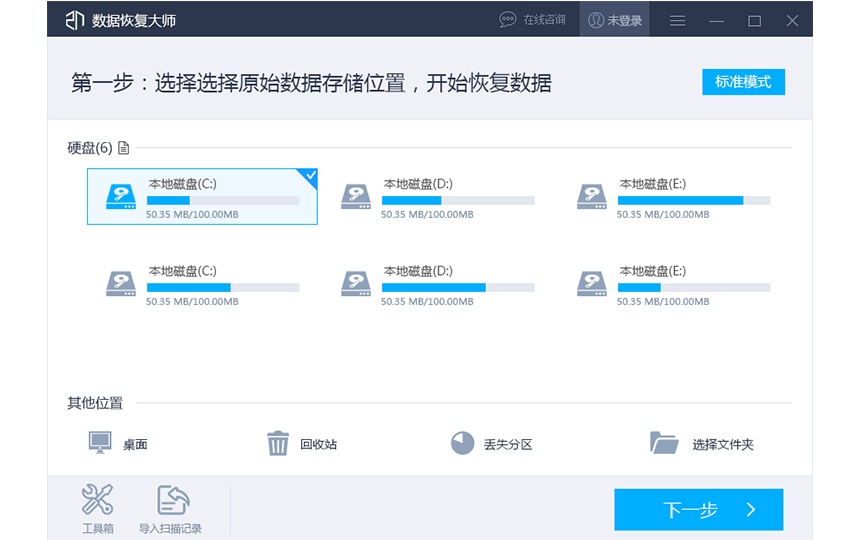
Task: Click the 回收站 text label
Action: [x=318, y=444]
